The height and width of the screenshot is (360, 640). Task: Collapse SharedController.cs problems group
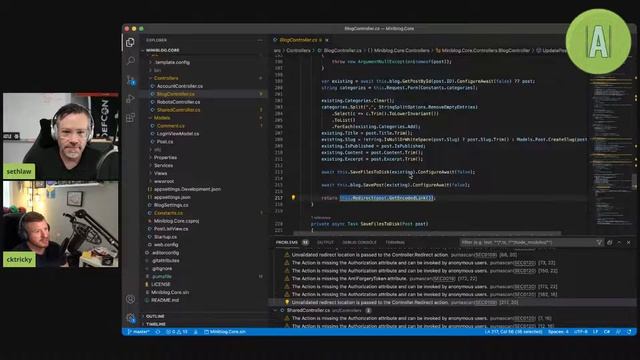276,311
